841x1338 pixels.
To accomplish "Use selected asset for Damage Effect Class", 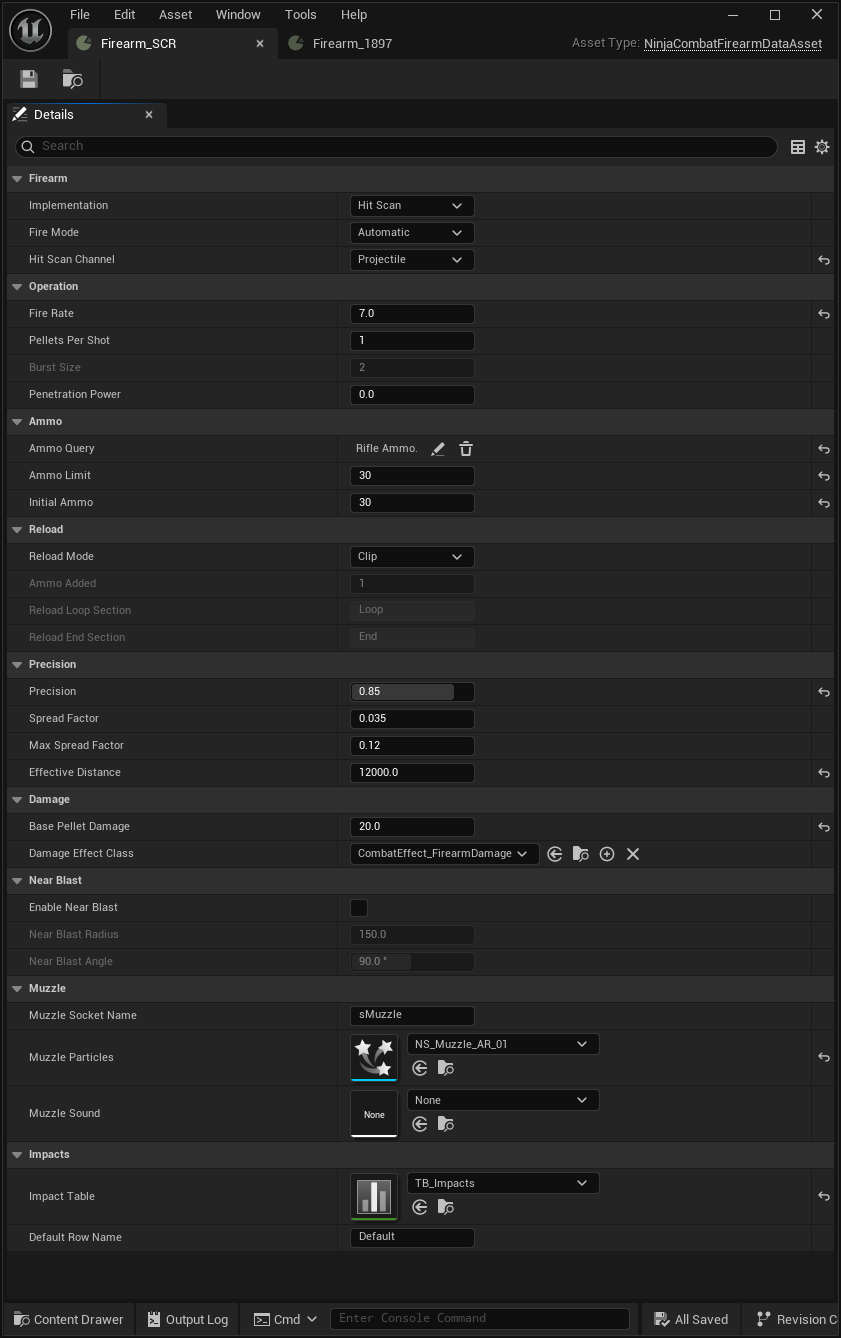I will point(555,854).
